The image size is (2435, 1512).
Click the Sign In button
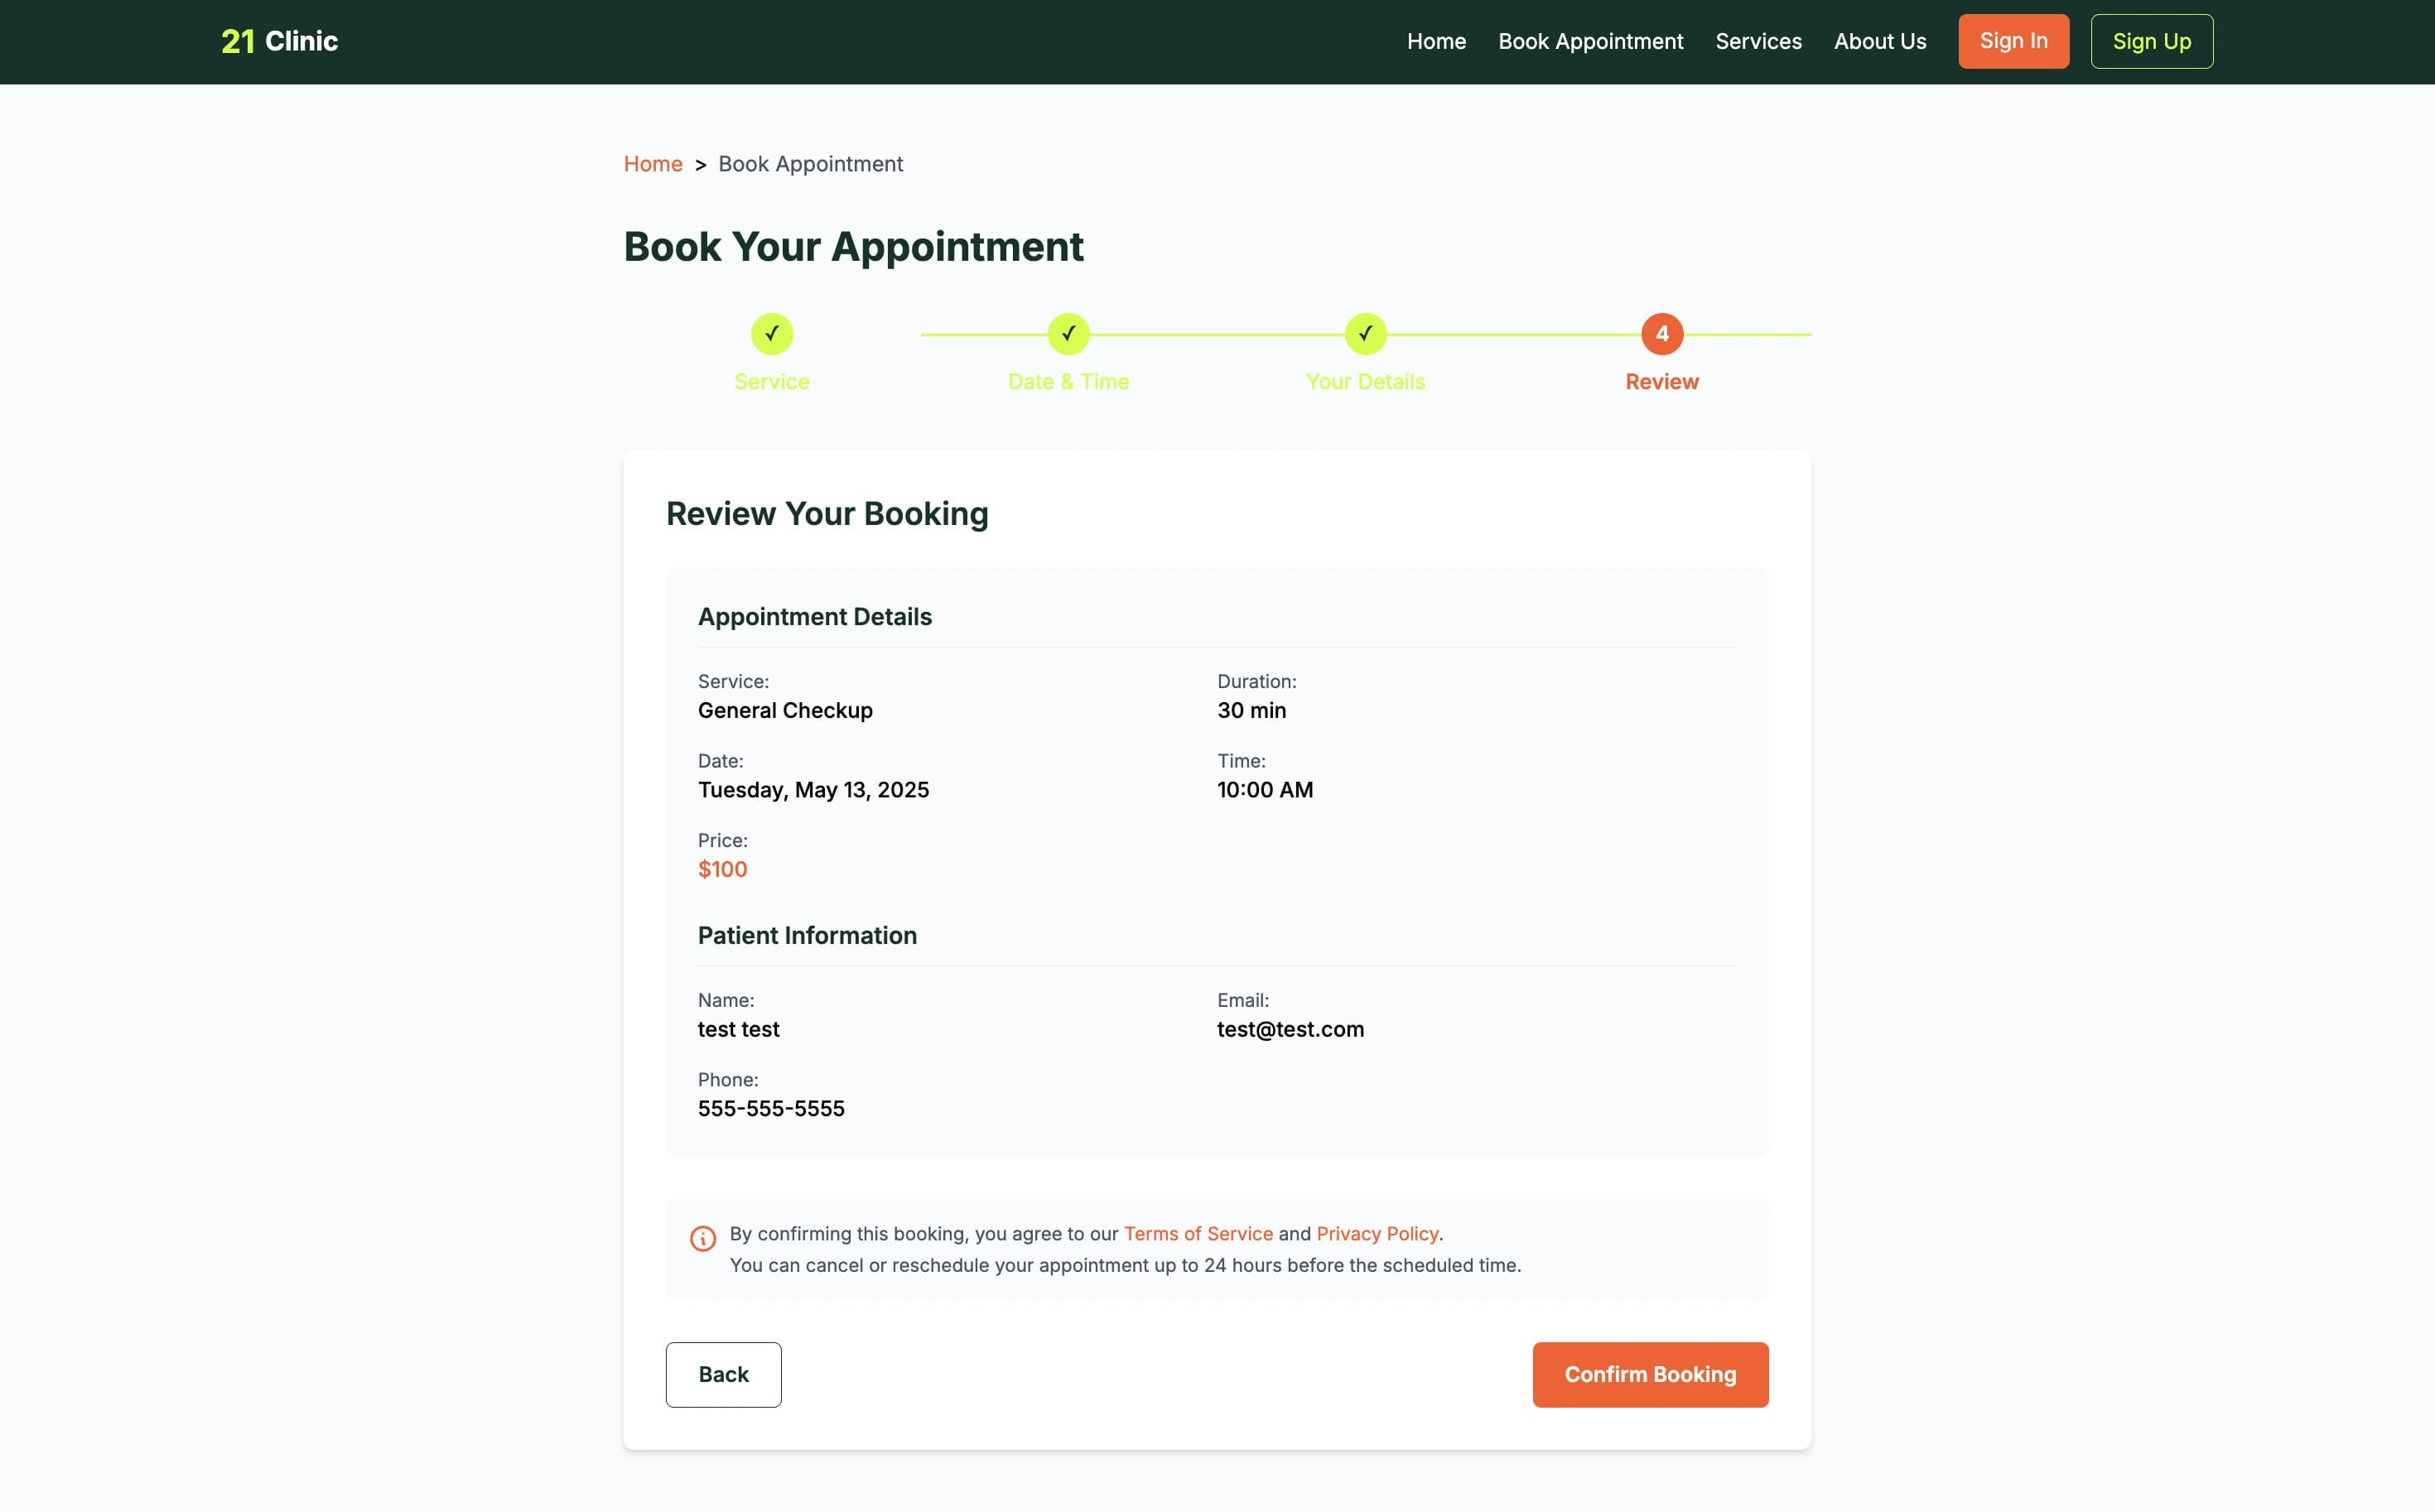pyautogui.click(x=2013, y=41)
